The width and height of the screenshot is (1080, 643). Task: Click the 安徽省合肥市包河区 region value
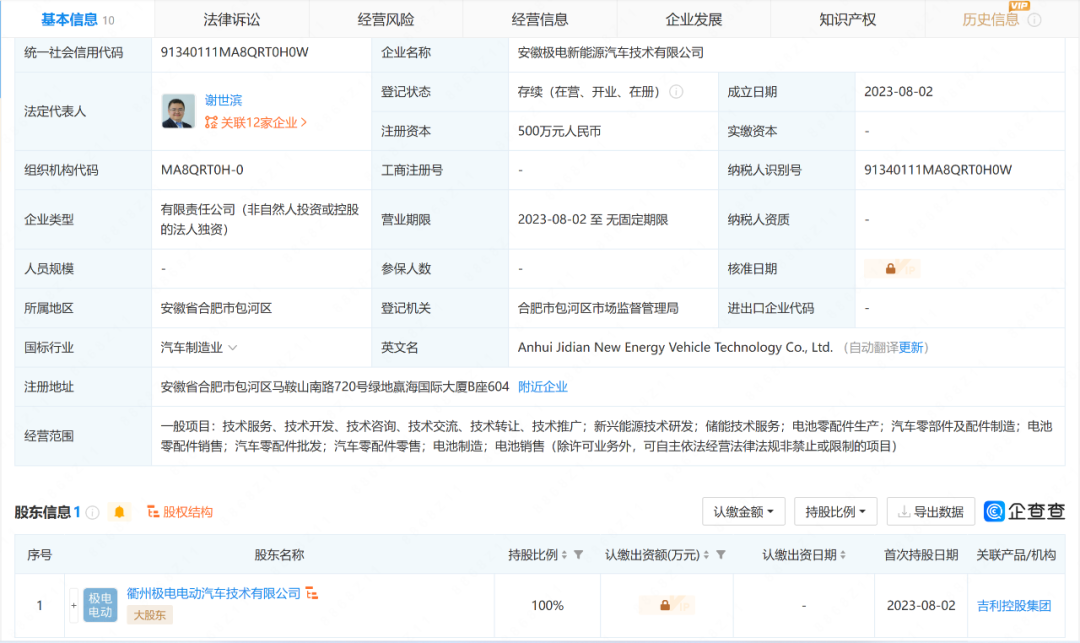216,308
